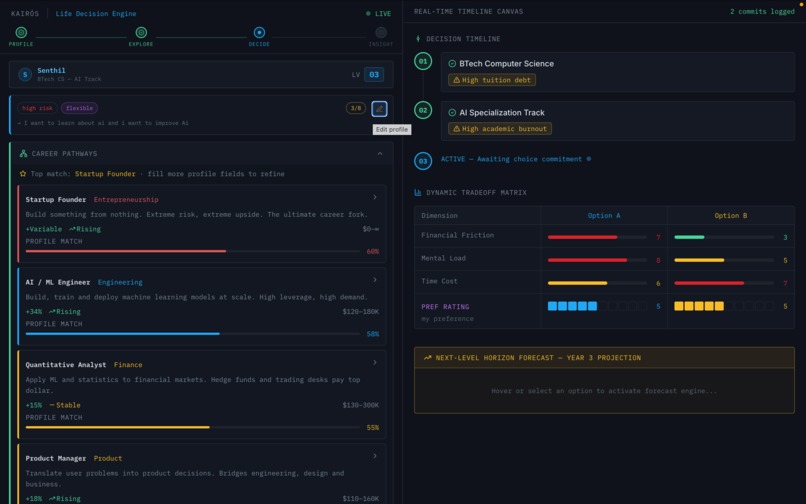The width and height of the screenshot is (806, 504).
Task: Open the BTech Computer Science timeline entry
Action: [617, 72]
